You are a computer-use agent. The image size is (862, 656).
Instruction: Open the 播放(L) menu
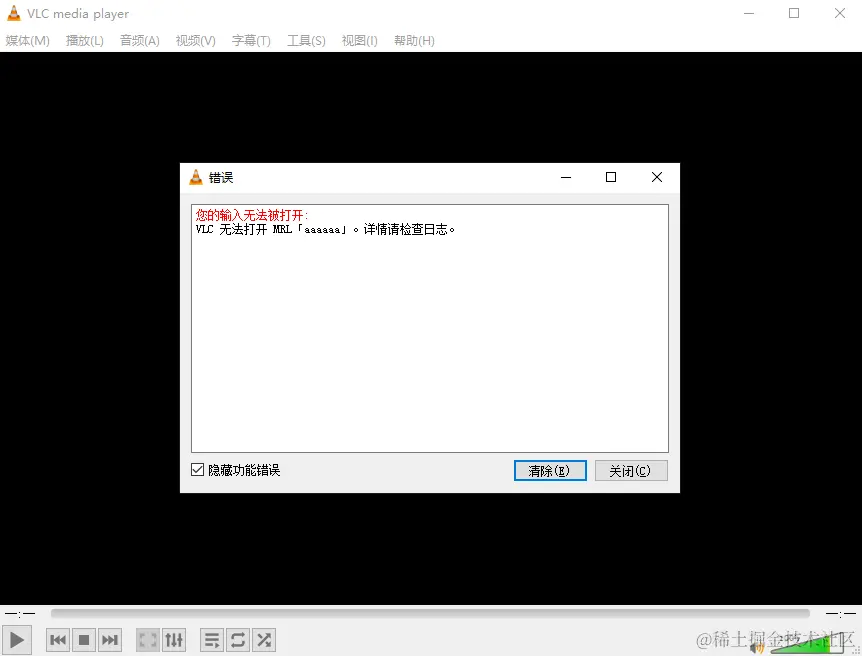[85, 41]
